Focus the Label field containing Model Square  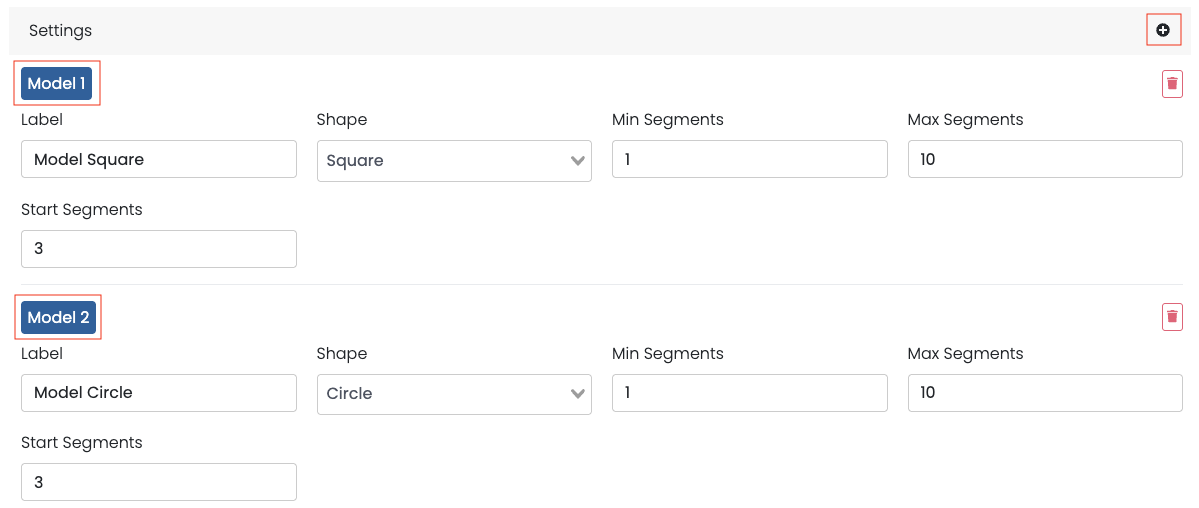point(158,159)
